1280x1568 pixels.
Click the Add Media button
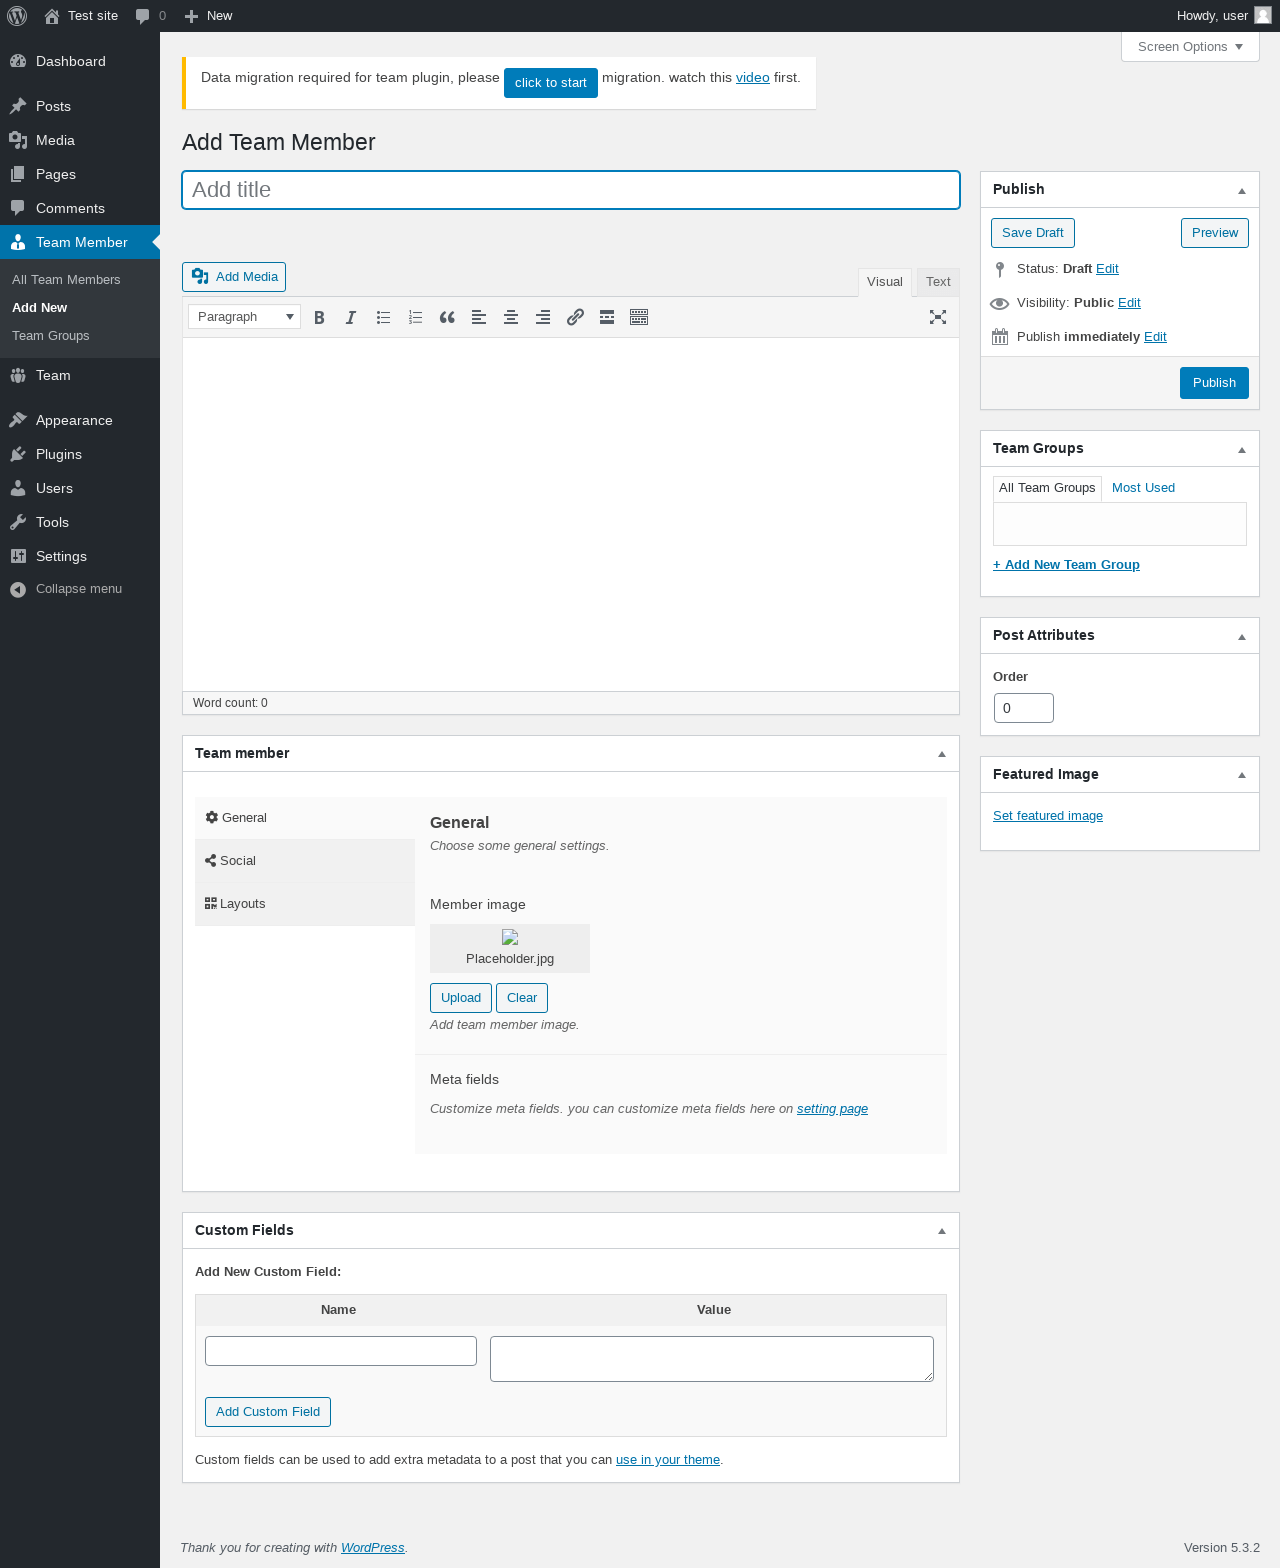(x=234, y=277)
